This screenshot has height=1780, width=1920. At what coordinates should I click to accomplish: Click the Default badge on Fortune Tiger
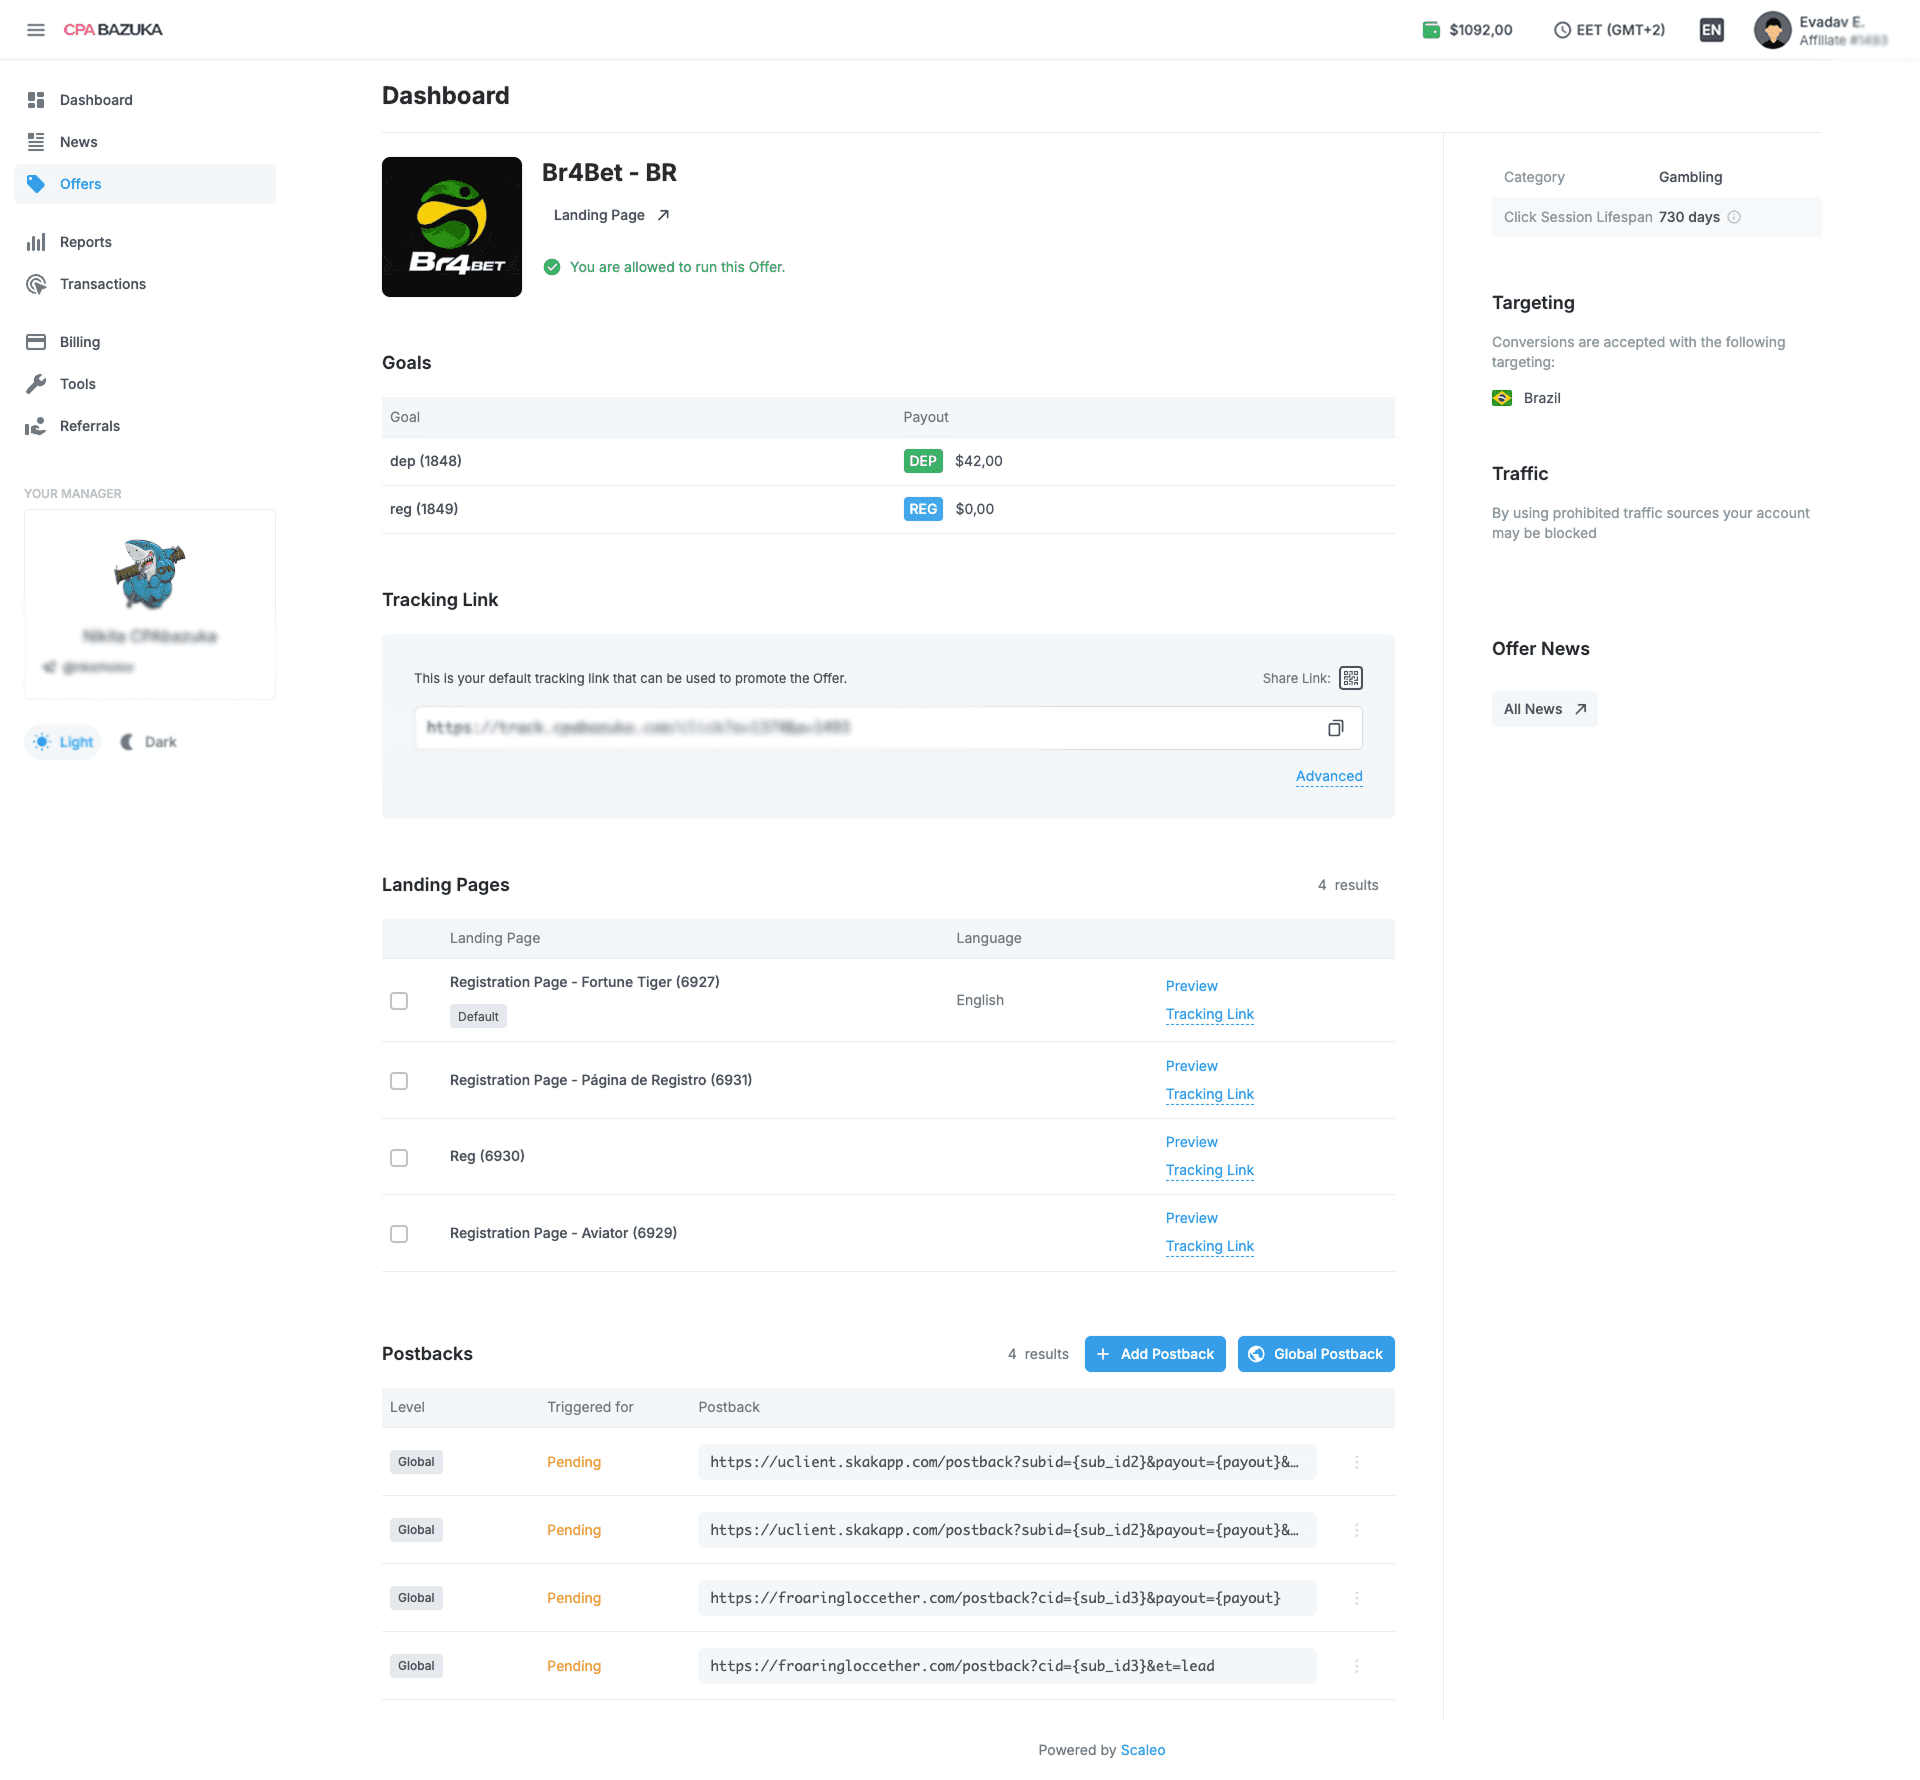point(478,1017)
